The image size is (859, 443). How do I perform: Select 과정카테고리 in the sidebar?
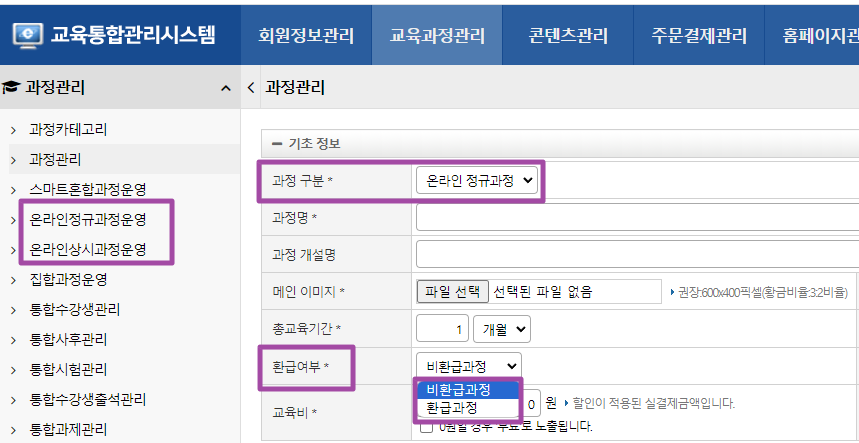click(68, 129)
